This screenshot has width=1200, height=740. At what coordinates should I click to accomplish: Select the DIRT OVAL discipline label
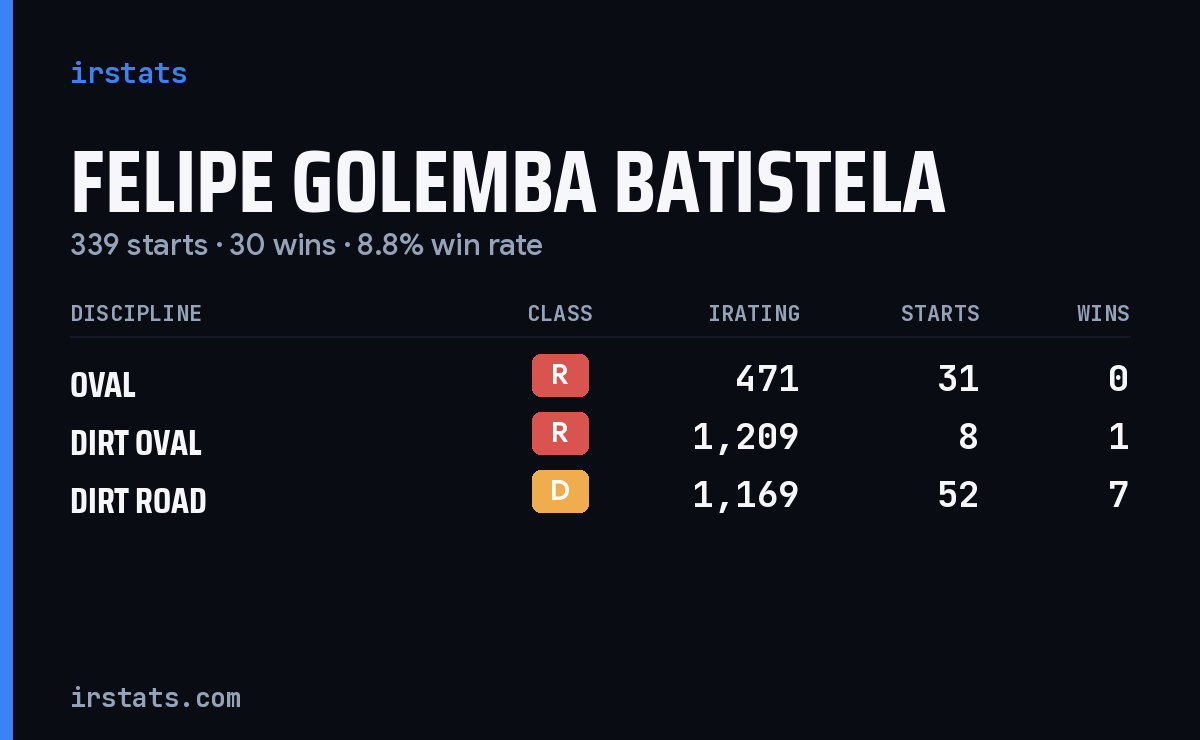[136, 443]
